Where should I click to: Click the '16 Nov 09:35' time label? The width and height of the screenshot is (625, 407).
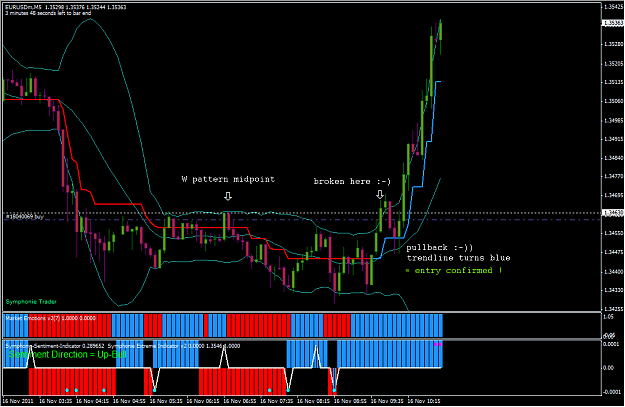(x=387, y=401)
